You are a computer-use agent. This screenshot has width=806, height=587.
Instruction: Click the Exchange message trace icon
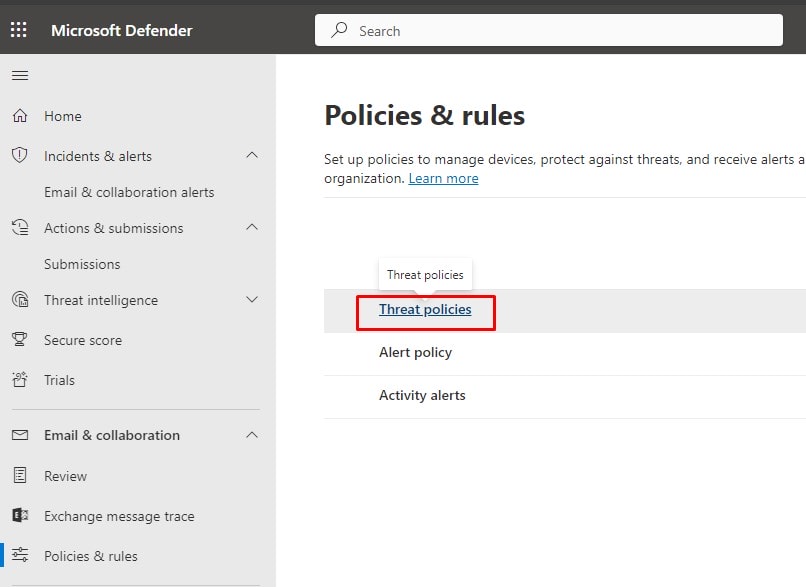pos(20,515)
